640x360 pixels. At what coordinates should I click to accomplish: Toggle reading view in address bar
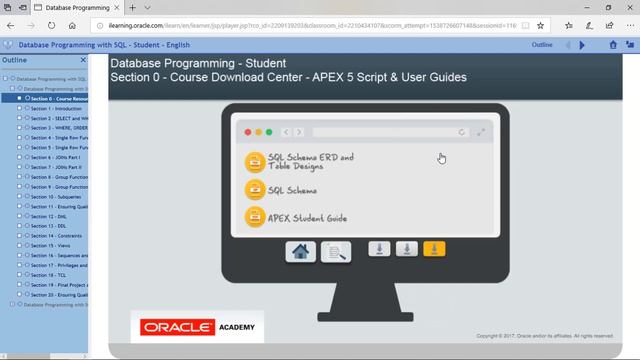point(526,25)
